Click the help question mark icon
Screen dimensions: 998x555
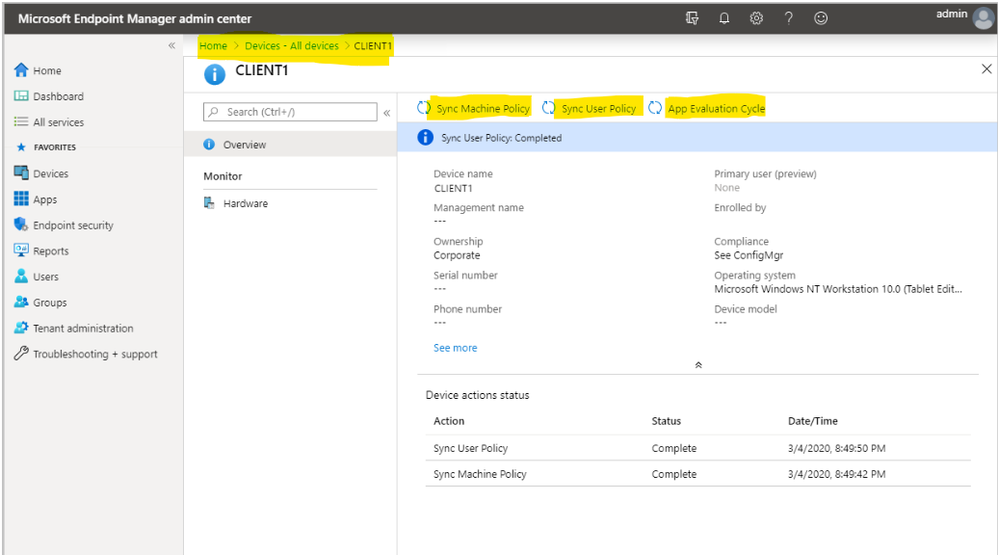789,18
